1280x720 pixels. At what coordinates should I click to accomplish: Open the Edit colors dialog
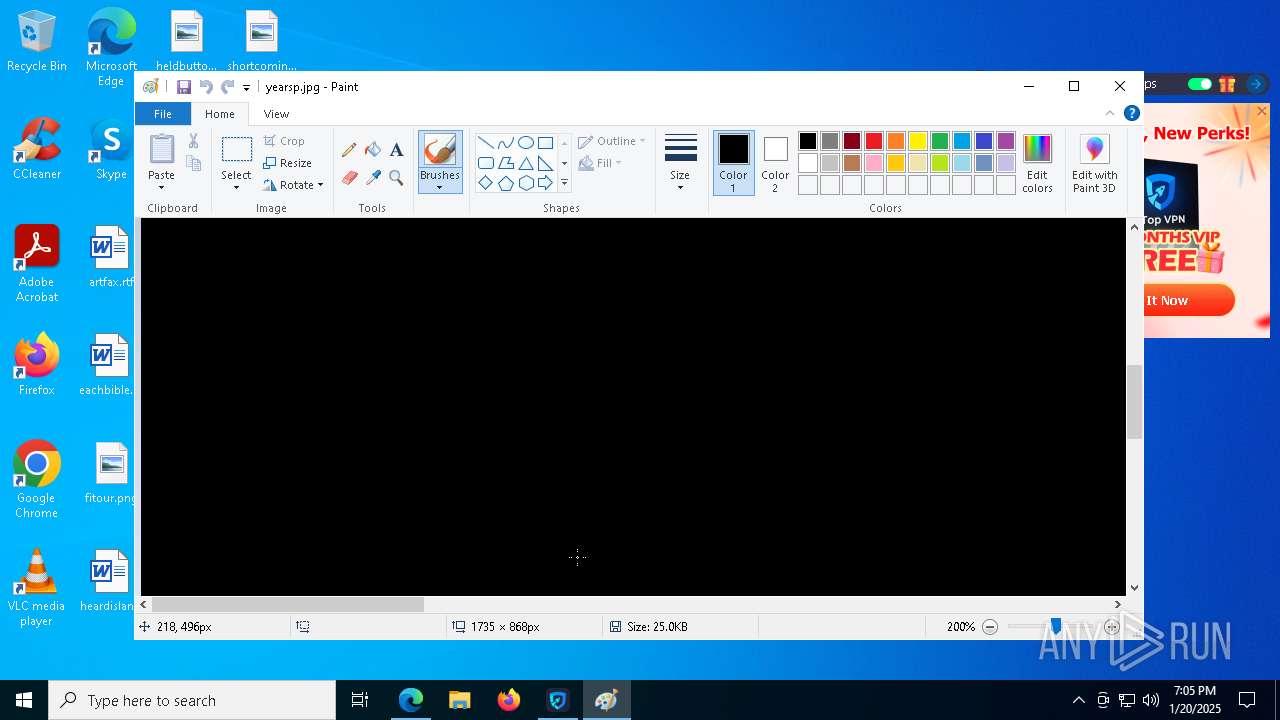pyautogui.click(x=1037, y=163)
